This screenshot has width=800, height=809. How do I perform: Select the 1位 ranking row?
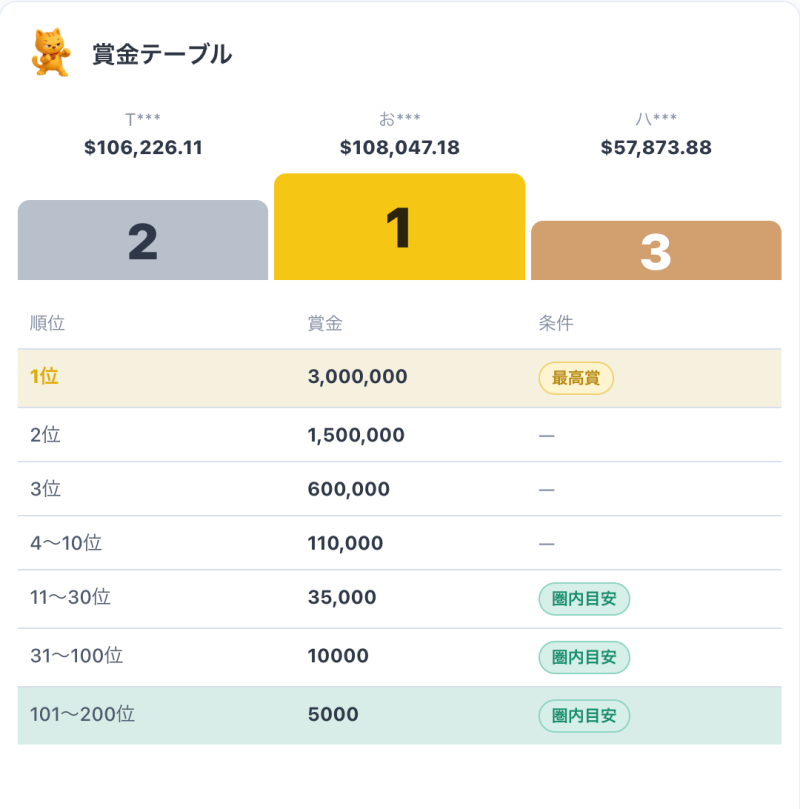pyautogui.click(x=400, y=378)
